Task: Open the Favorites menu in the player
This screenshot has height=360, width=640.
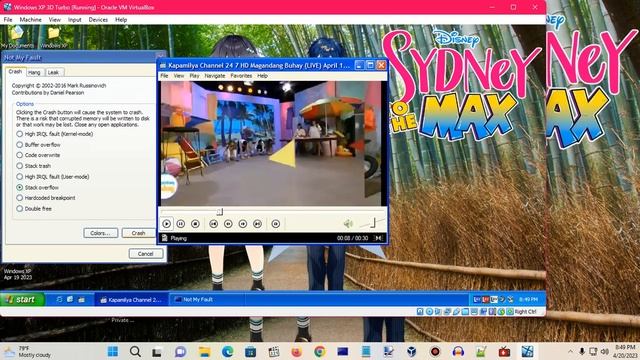Action: [x=241, y=76]
